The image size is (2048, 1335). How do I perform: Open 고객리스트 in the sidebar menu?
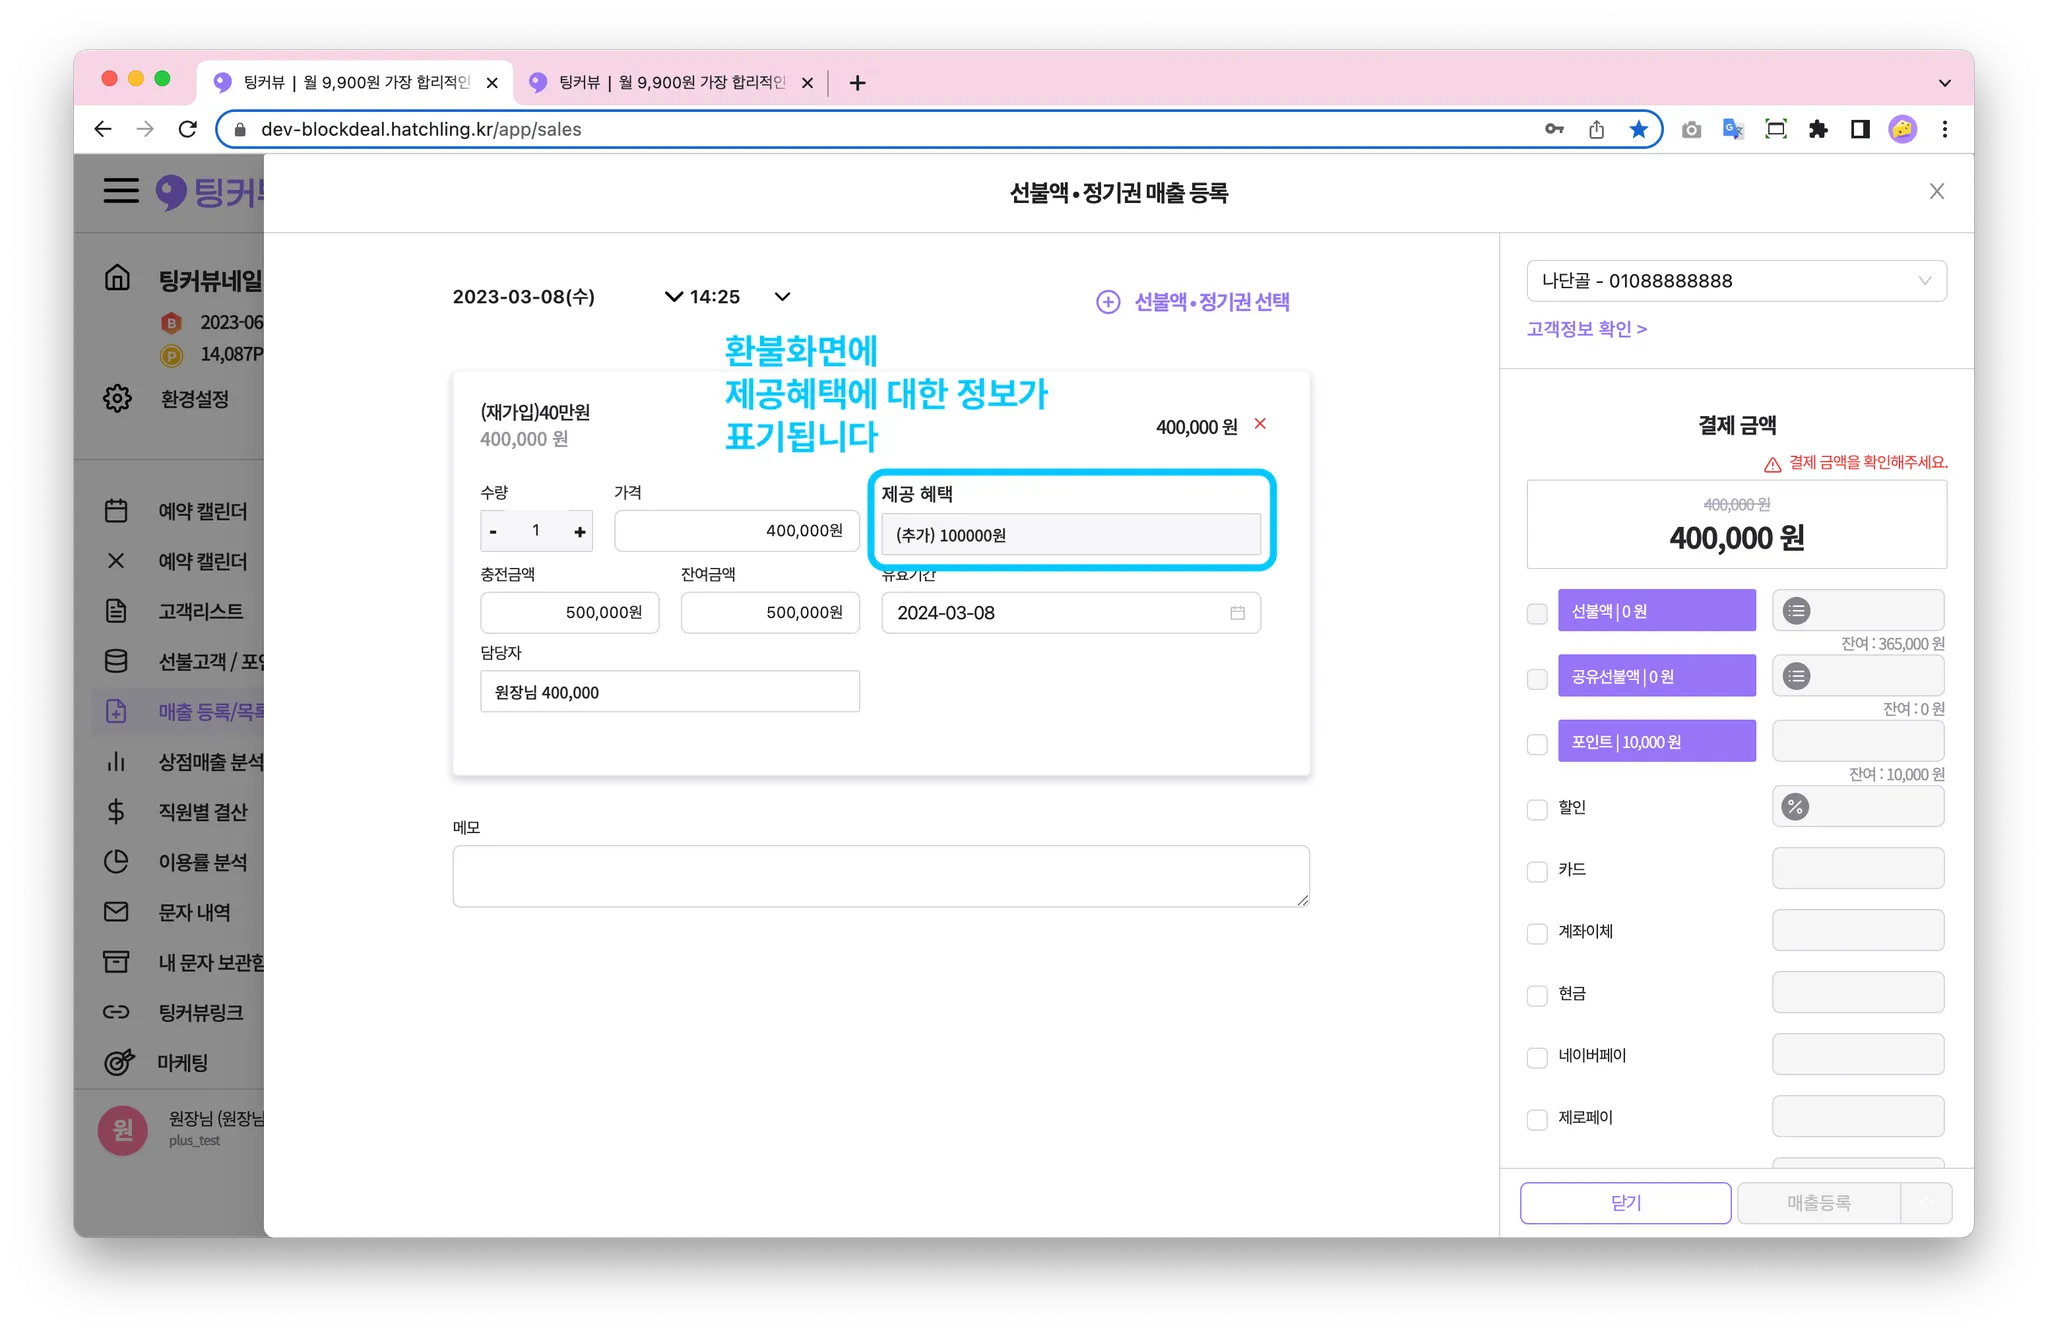[200, 611]
